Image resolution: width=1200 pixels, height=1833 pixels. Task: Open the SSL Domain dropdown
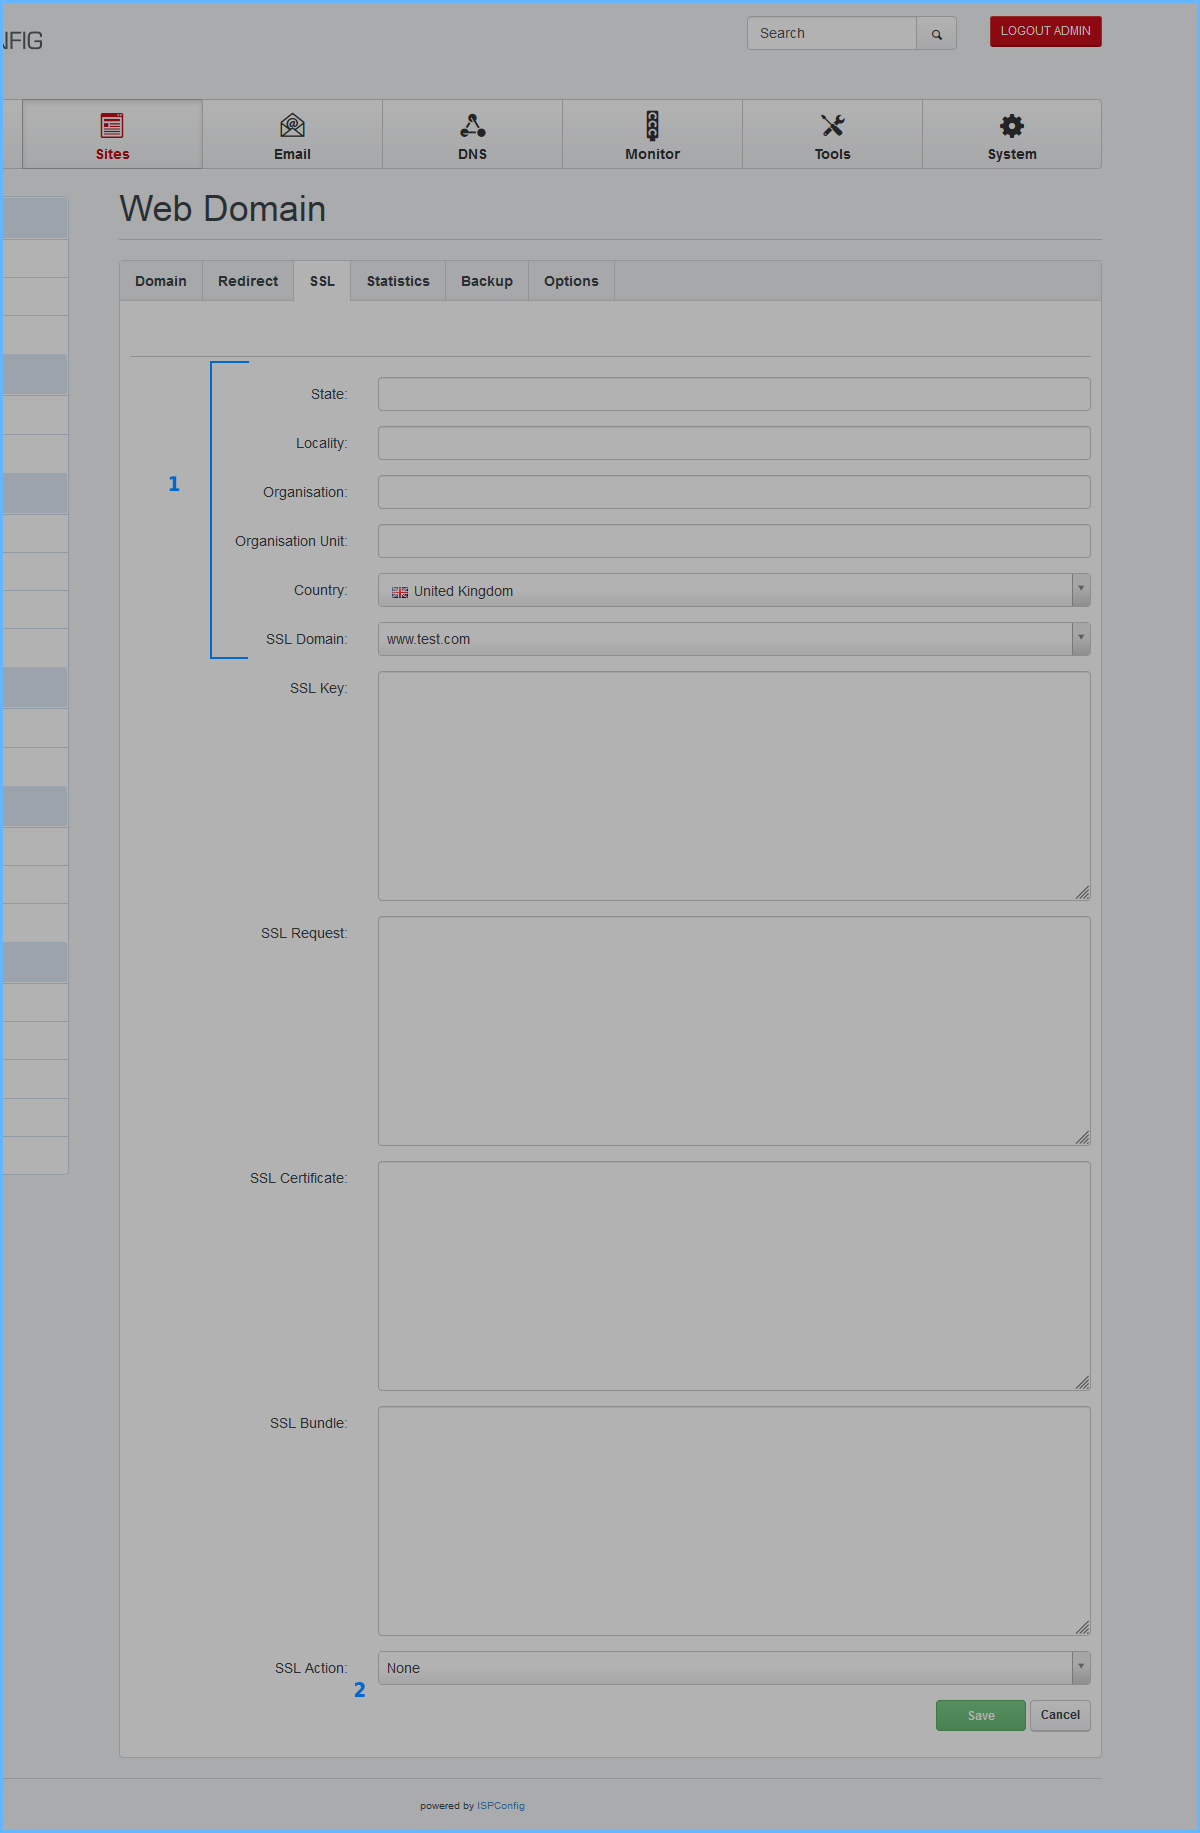coord(734,639)
